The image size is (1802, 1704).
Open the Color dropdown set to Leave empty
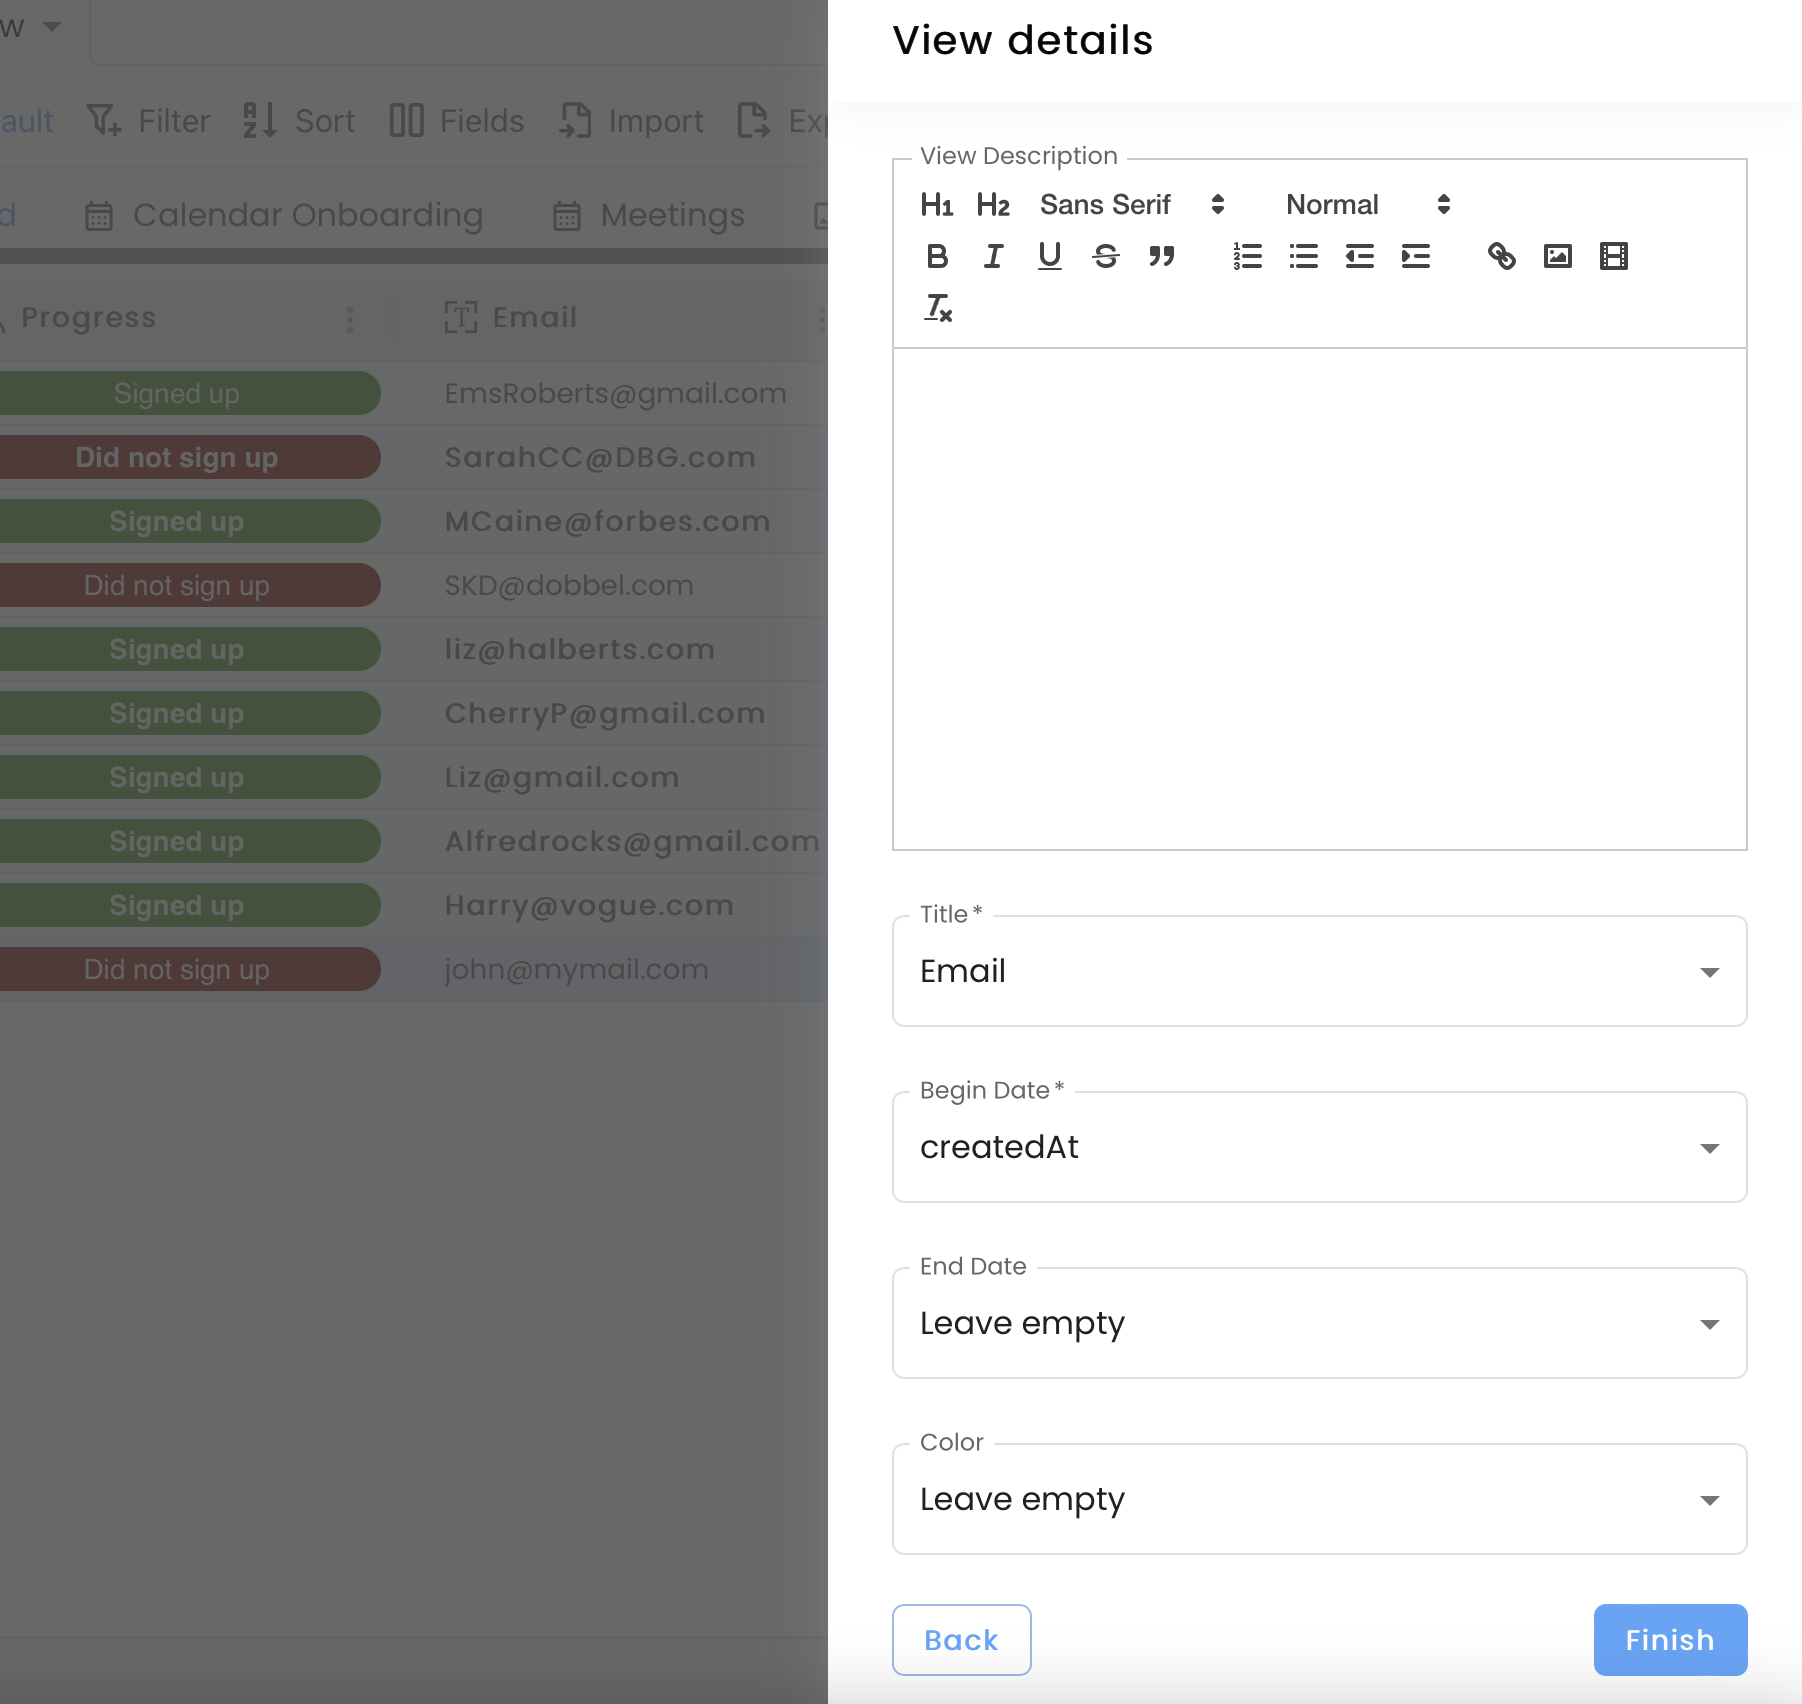(1318, 1498)
